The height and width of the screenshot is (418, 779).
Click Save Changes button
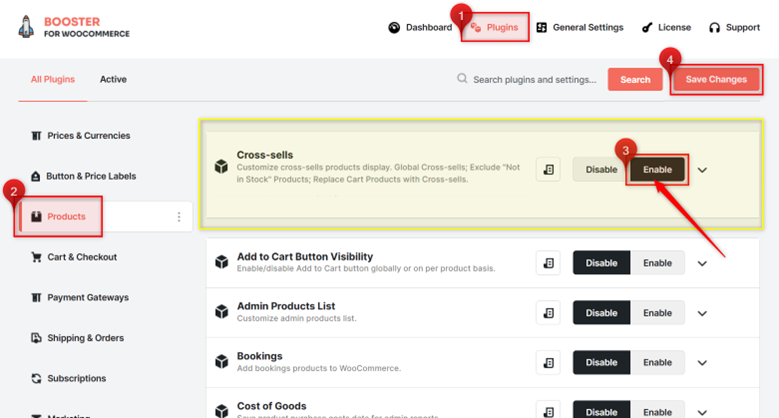[x=716, y=80]
